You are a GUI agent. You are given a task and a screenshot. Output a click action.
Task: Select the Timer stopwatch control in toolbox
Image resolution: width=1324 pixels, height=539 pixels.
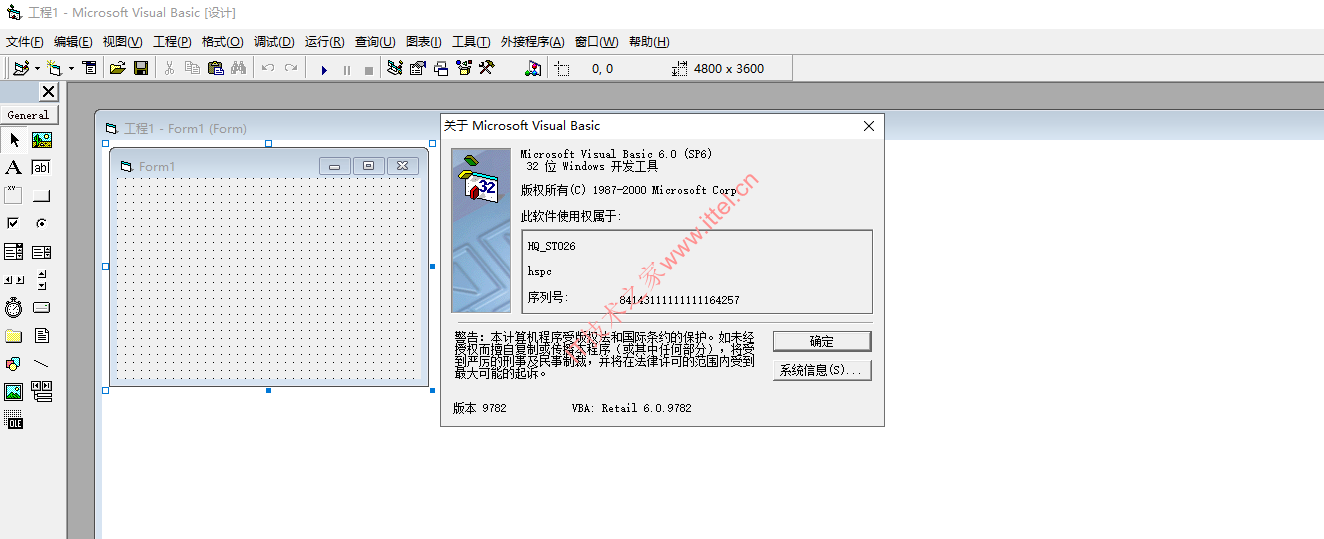(14, 308)
